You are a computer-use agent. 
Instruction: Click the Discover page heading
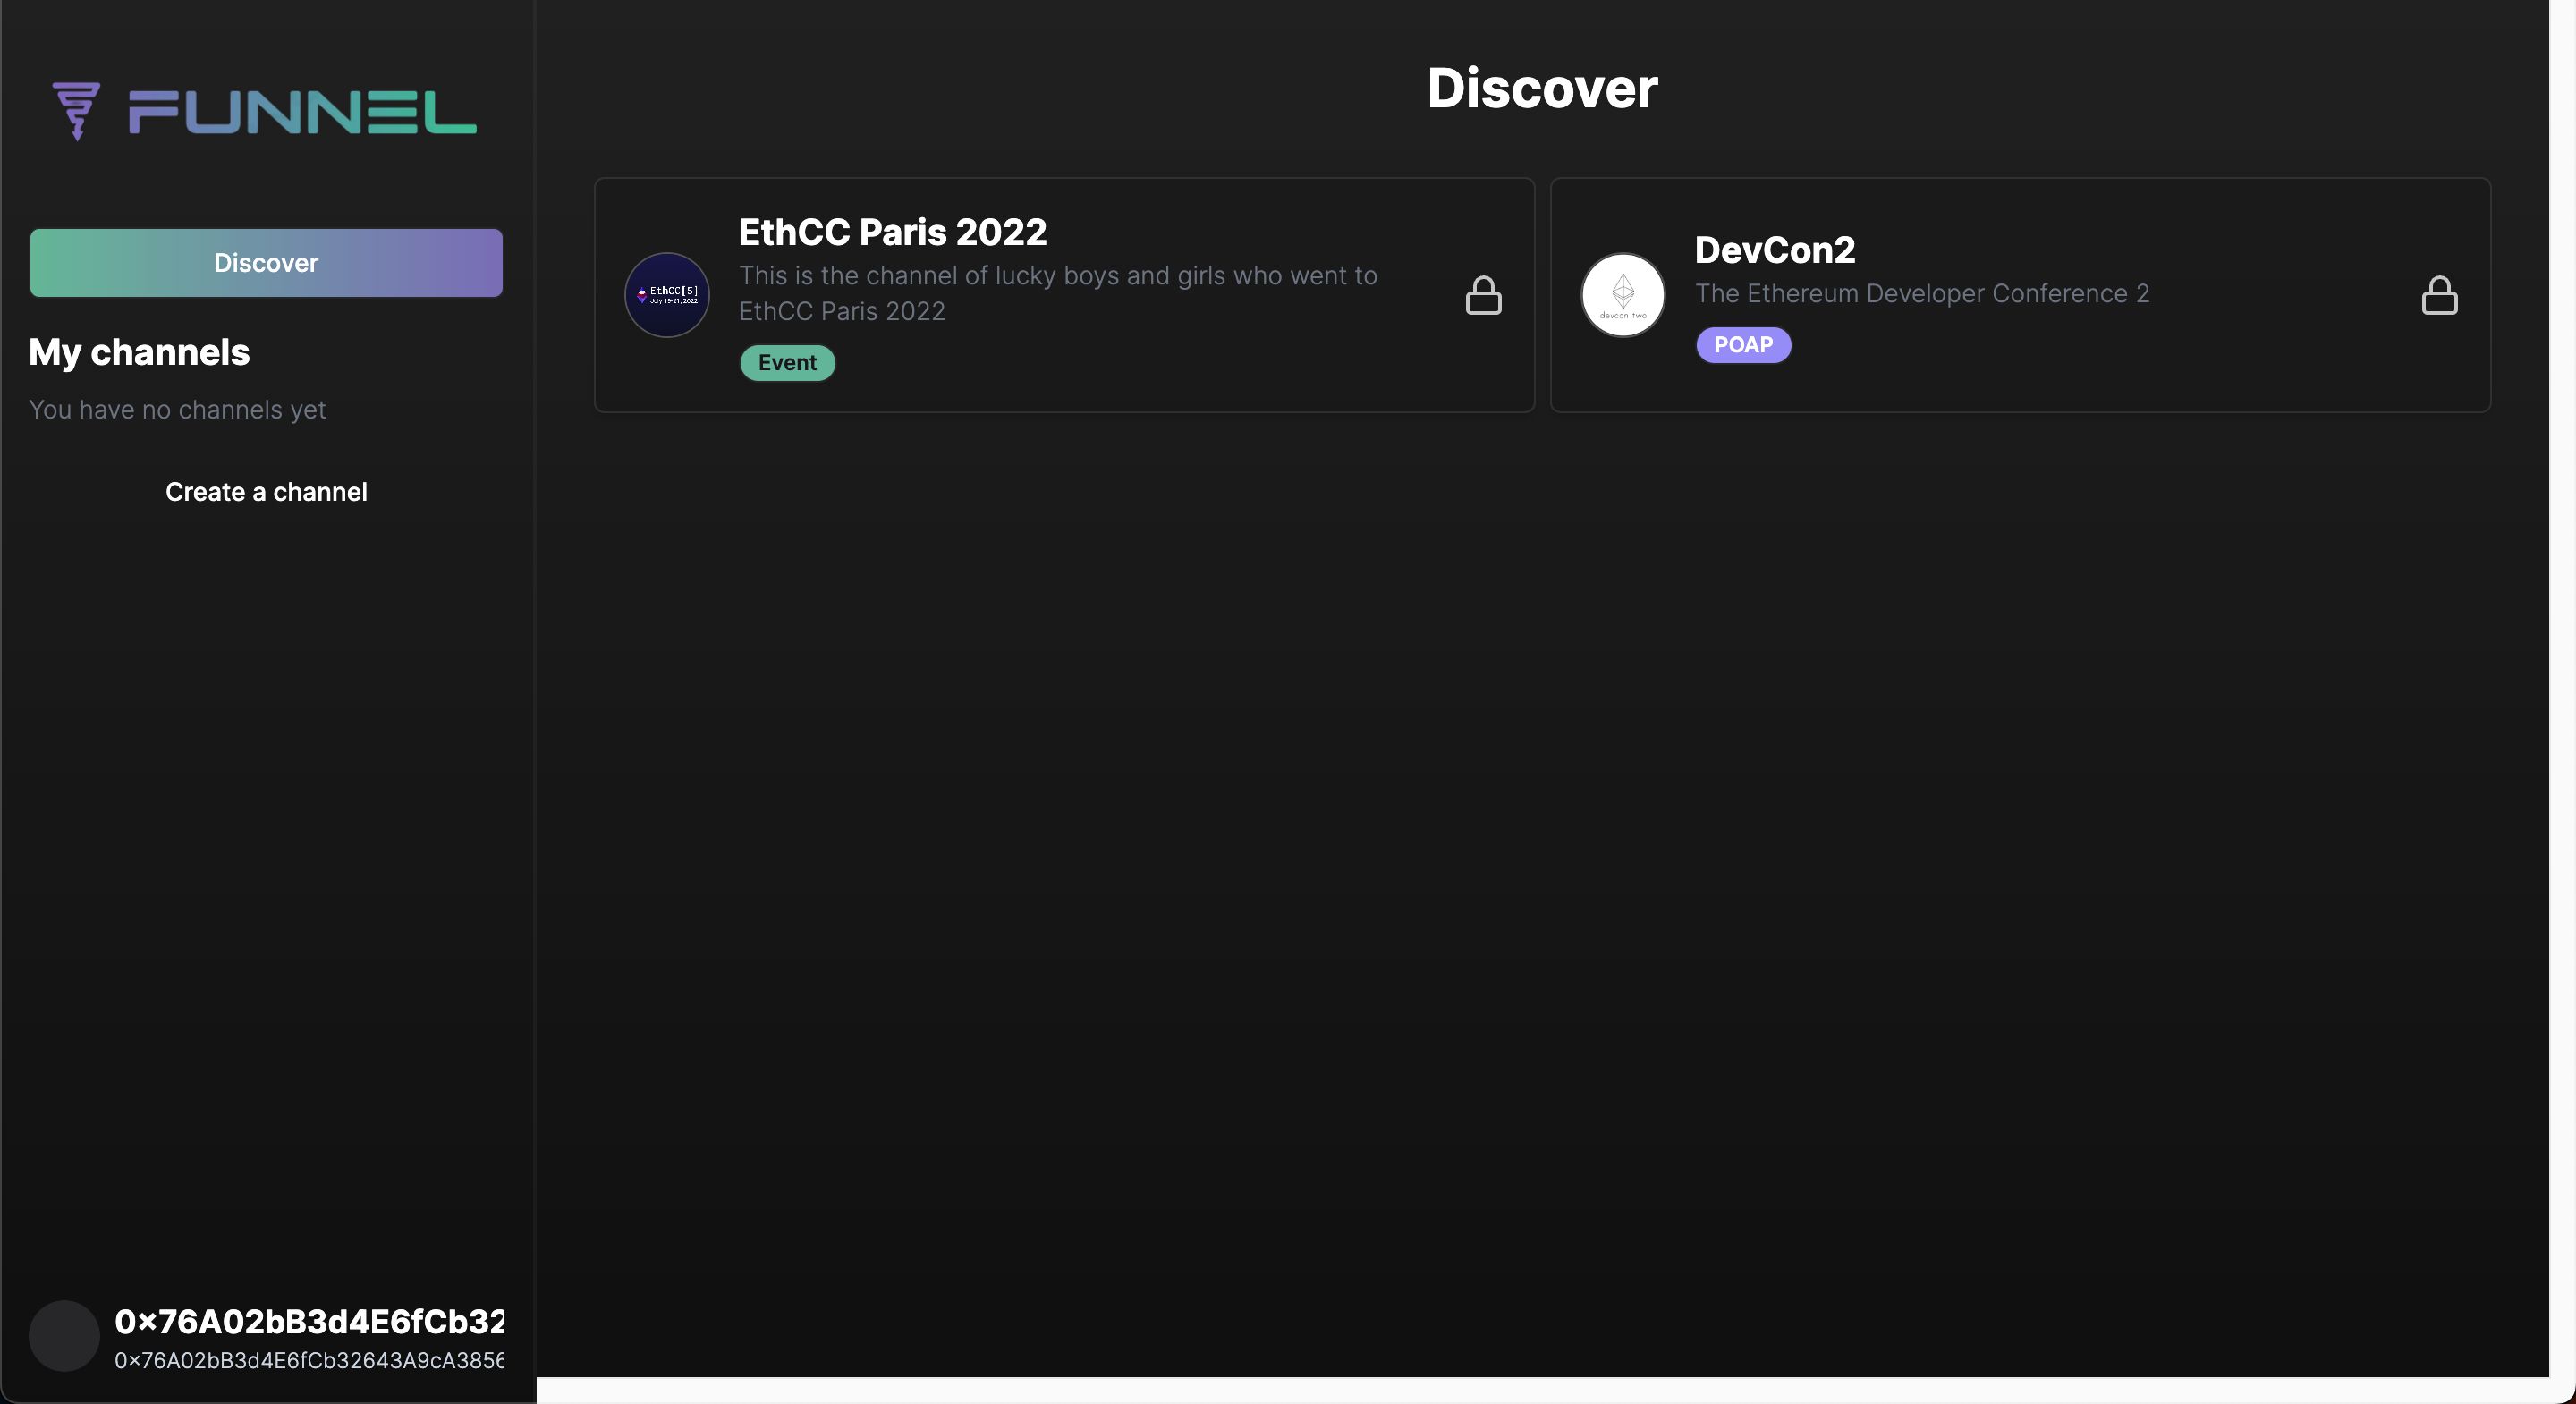click(x=1542, y=88)
